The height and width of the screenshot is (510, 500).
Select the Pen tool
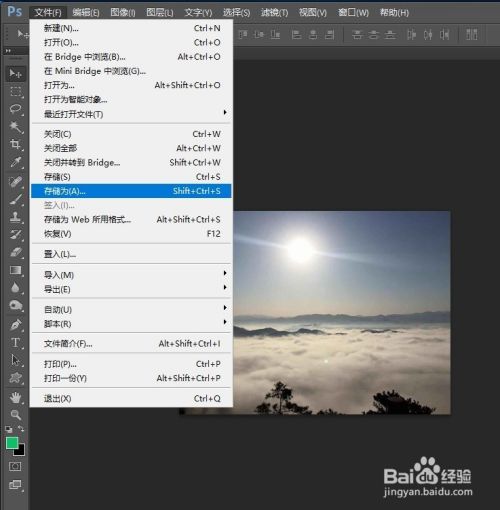point(15,325)
